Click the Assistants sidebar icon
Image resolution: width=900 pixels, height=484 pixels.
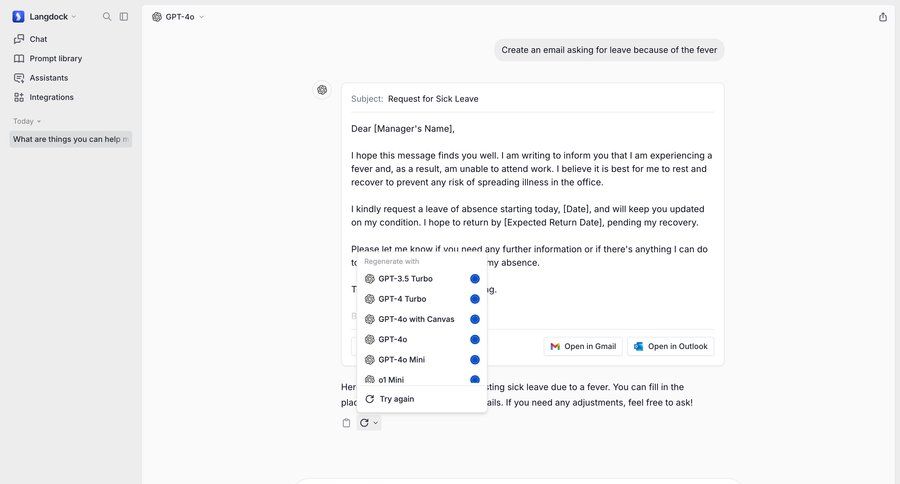(19, 78)
